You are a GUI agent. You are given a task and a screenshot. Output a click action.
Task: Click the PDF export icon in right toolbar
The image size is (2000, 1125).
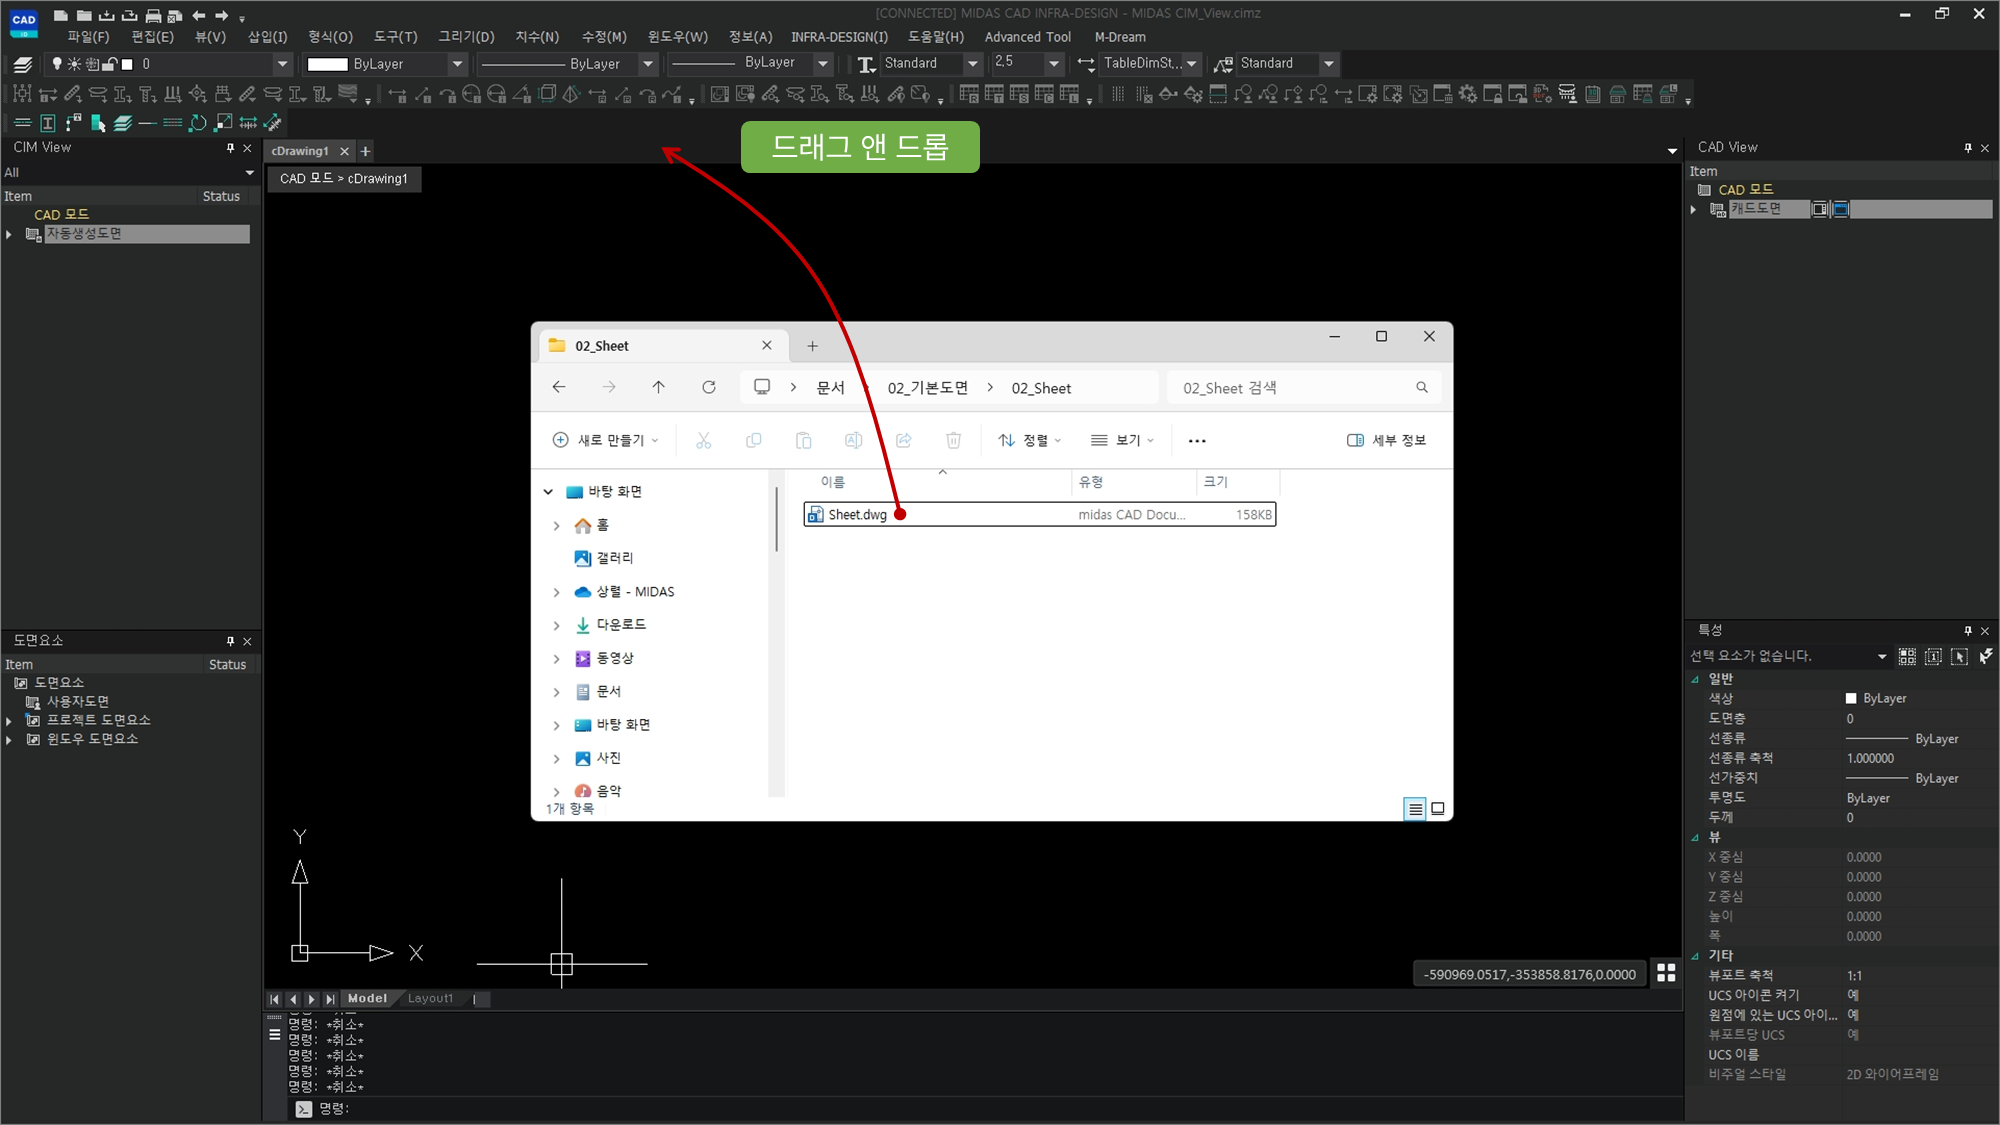click(1542, 94)
